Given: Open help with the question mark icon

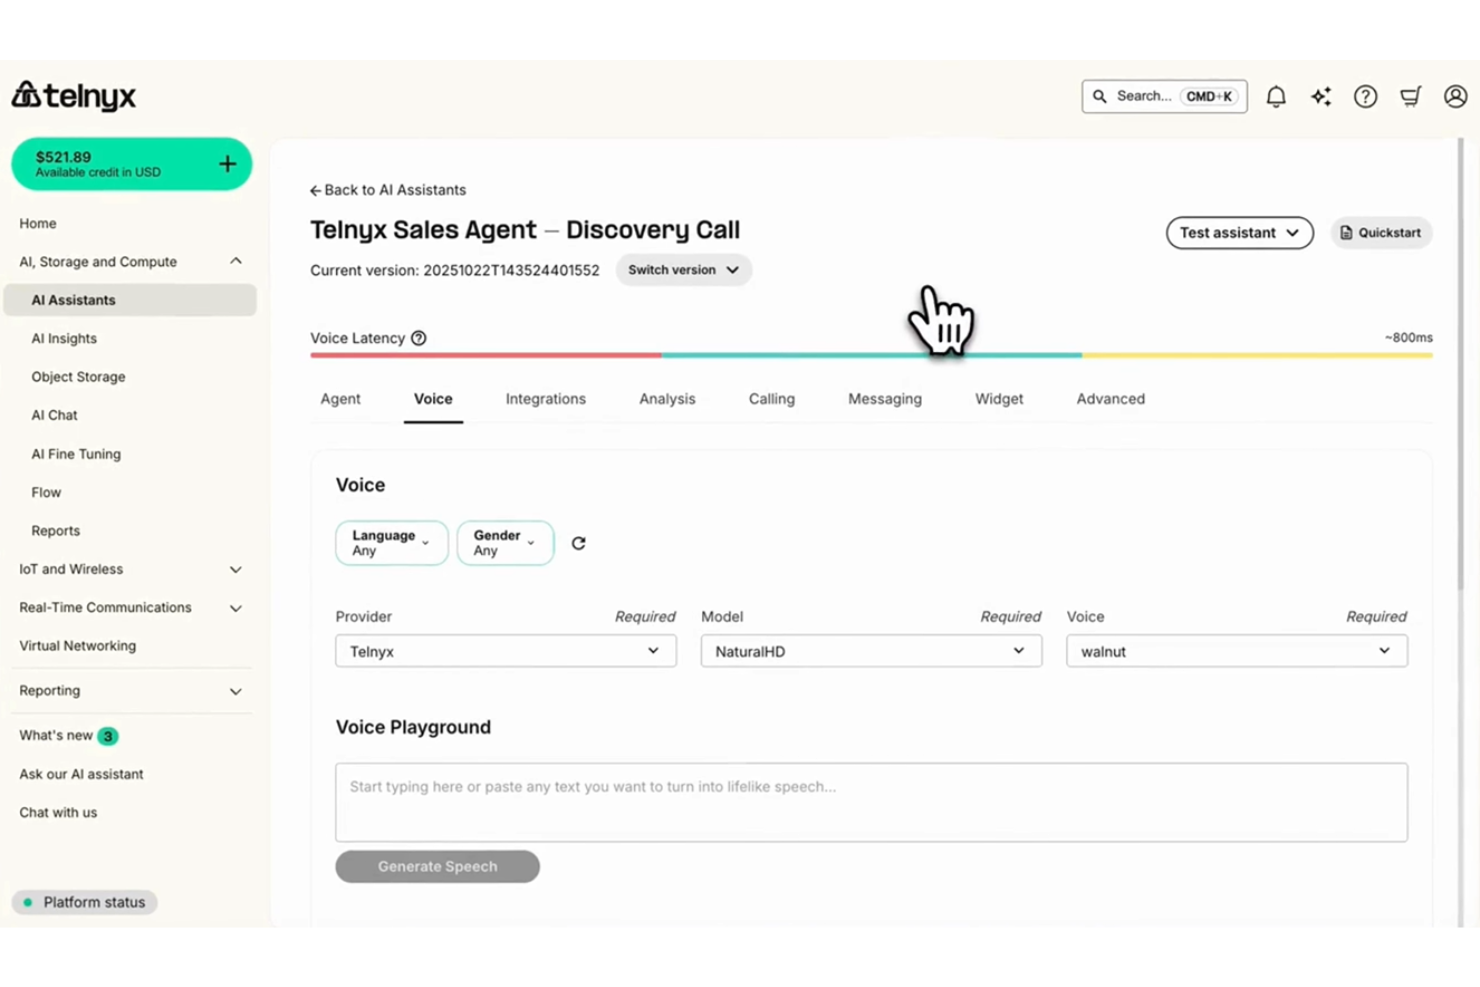Looking at the screenshot, I should click(x=1365, y=96).
